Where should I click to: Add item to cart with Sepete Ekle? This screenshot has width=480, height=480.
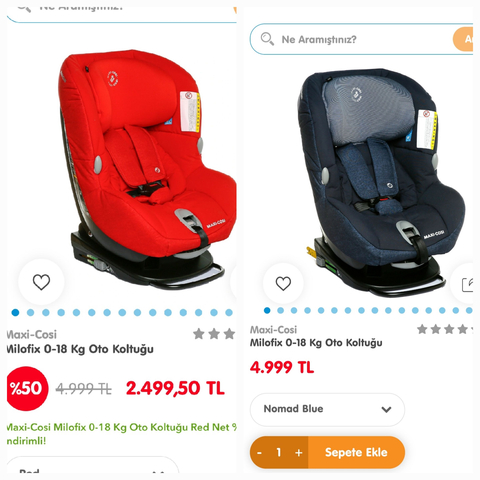[x=356, y=452]
